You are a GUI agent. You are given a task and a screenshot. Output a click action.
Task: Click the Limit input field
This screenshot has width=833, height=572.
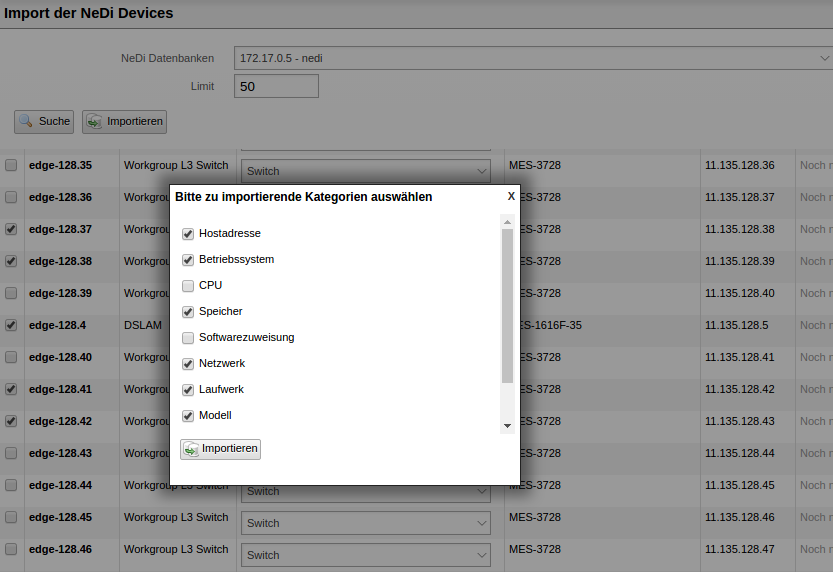[x=276, y=87]
